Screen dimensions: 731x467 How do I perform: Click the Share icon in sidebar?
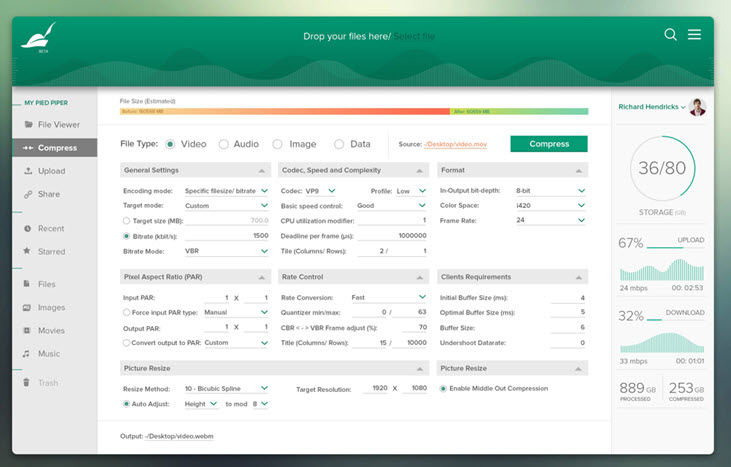[x=28, y=194]
